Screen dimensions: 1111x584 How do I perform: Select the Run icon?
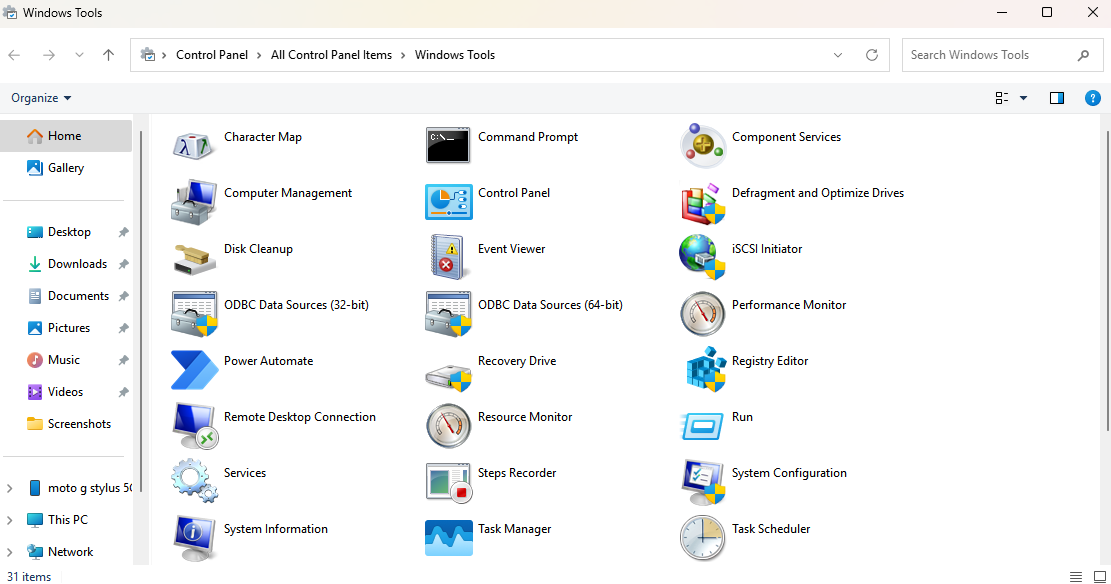[x=702, y=425]
